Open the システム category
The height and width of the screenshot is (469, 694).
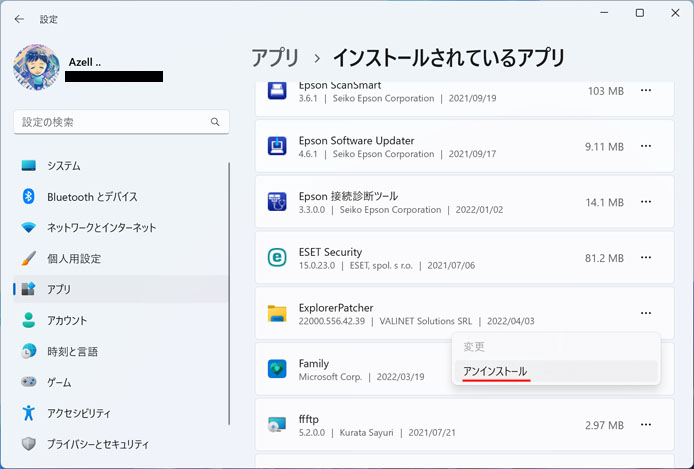tap(120, 166)
